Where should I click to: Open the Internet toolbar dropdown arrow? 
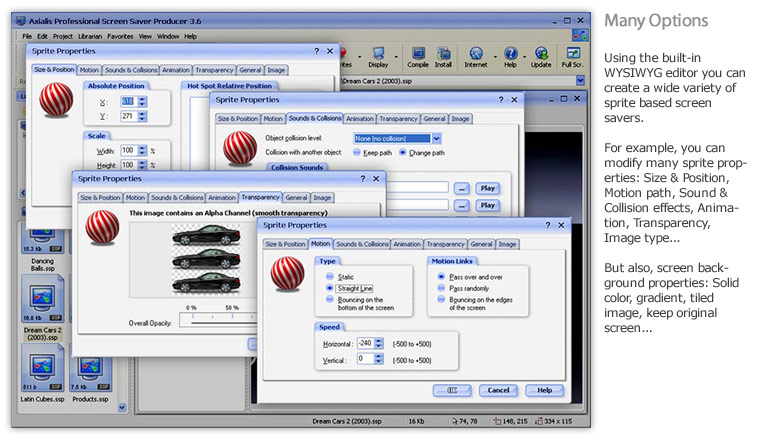point(495,57)
